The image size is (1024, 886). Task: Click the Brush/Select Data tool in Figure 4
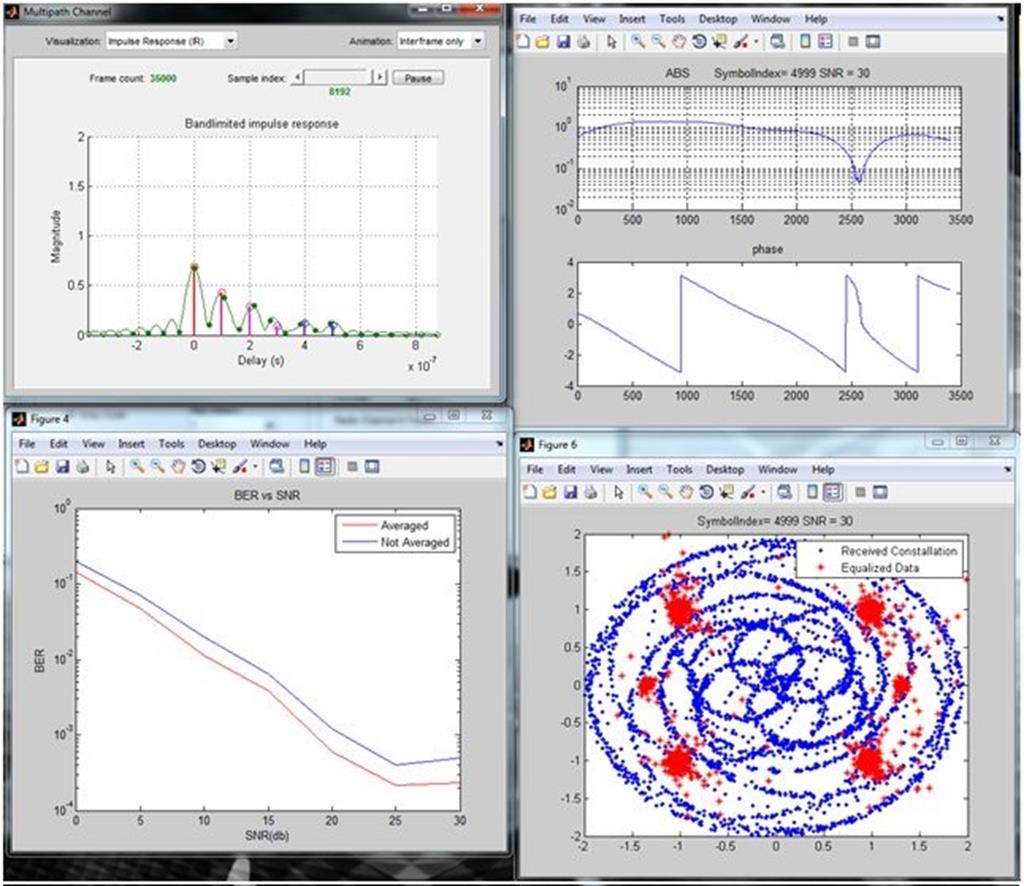point(238,468)
